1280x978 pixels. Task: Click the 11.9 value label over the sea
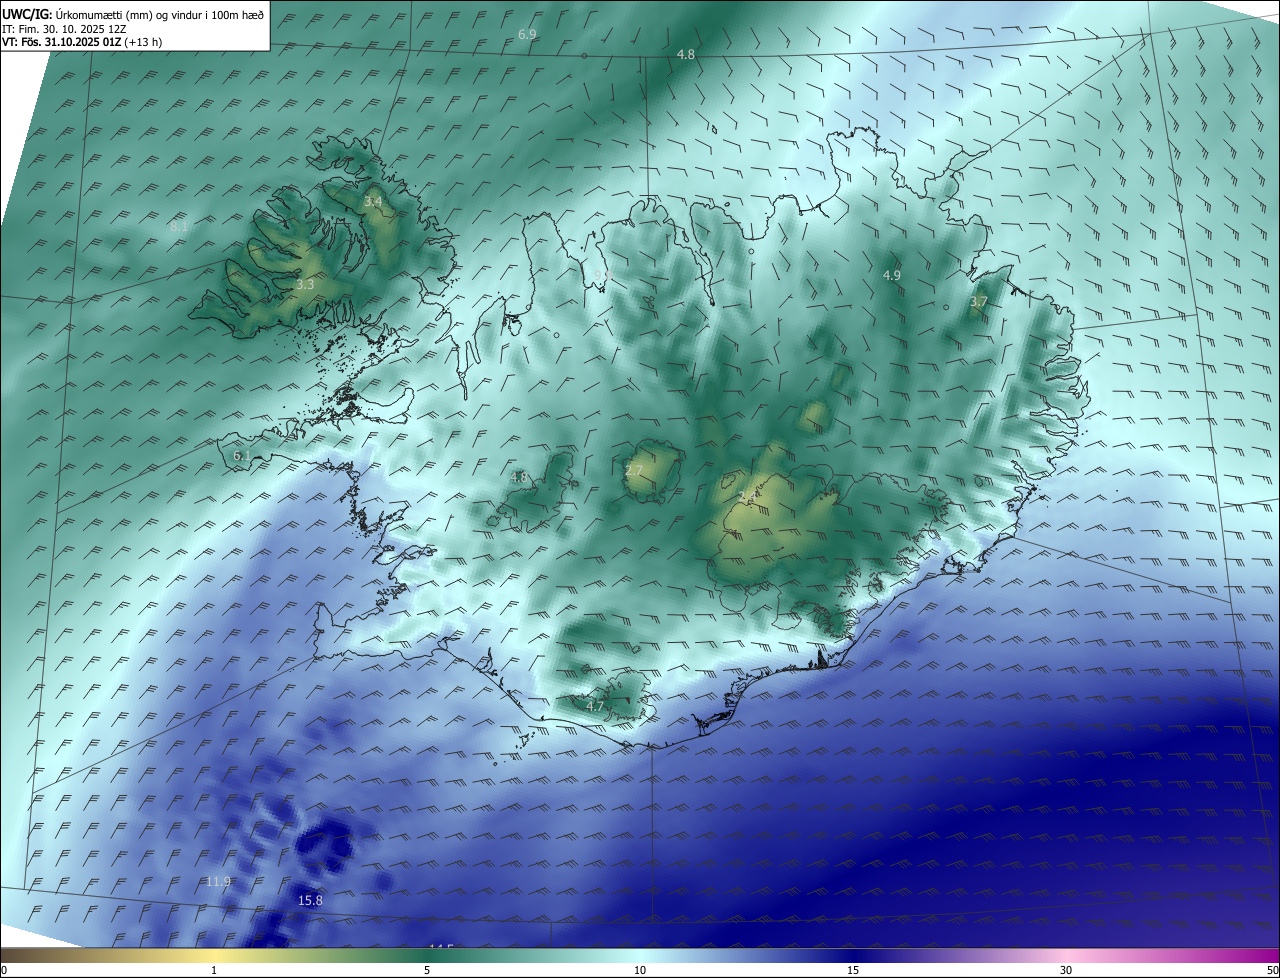218,882
